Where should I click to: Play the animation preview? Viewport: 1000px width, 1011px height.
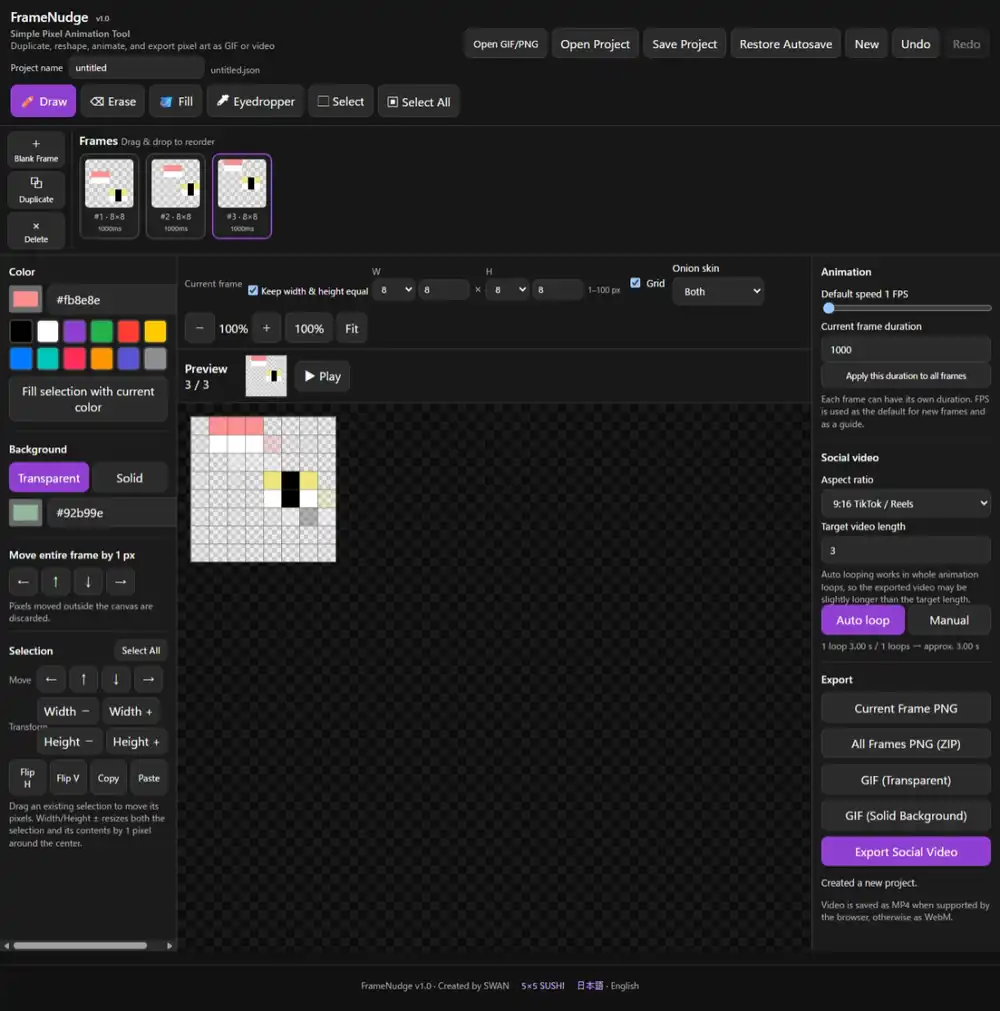pos(322,376)
